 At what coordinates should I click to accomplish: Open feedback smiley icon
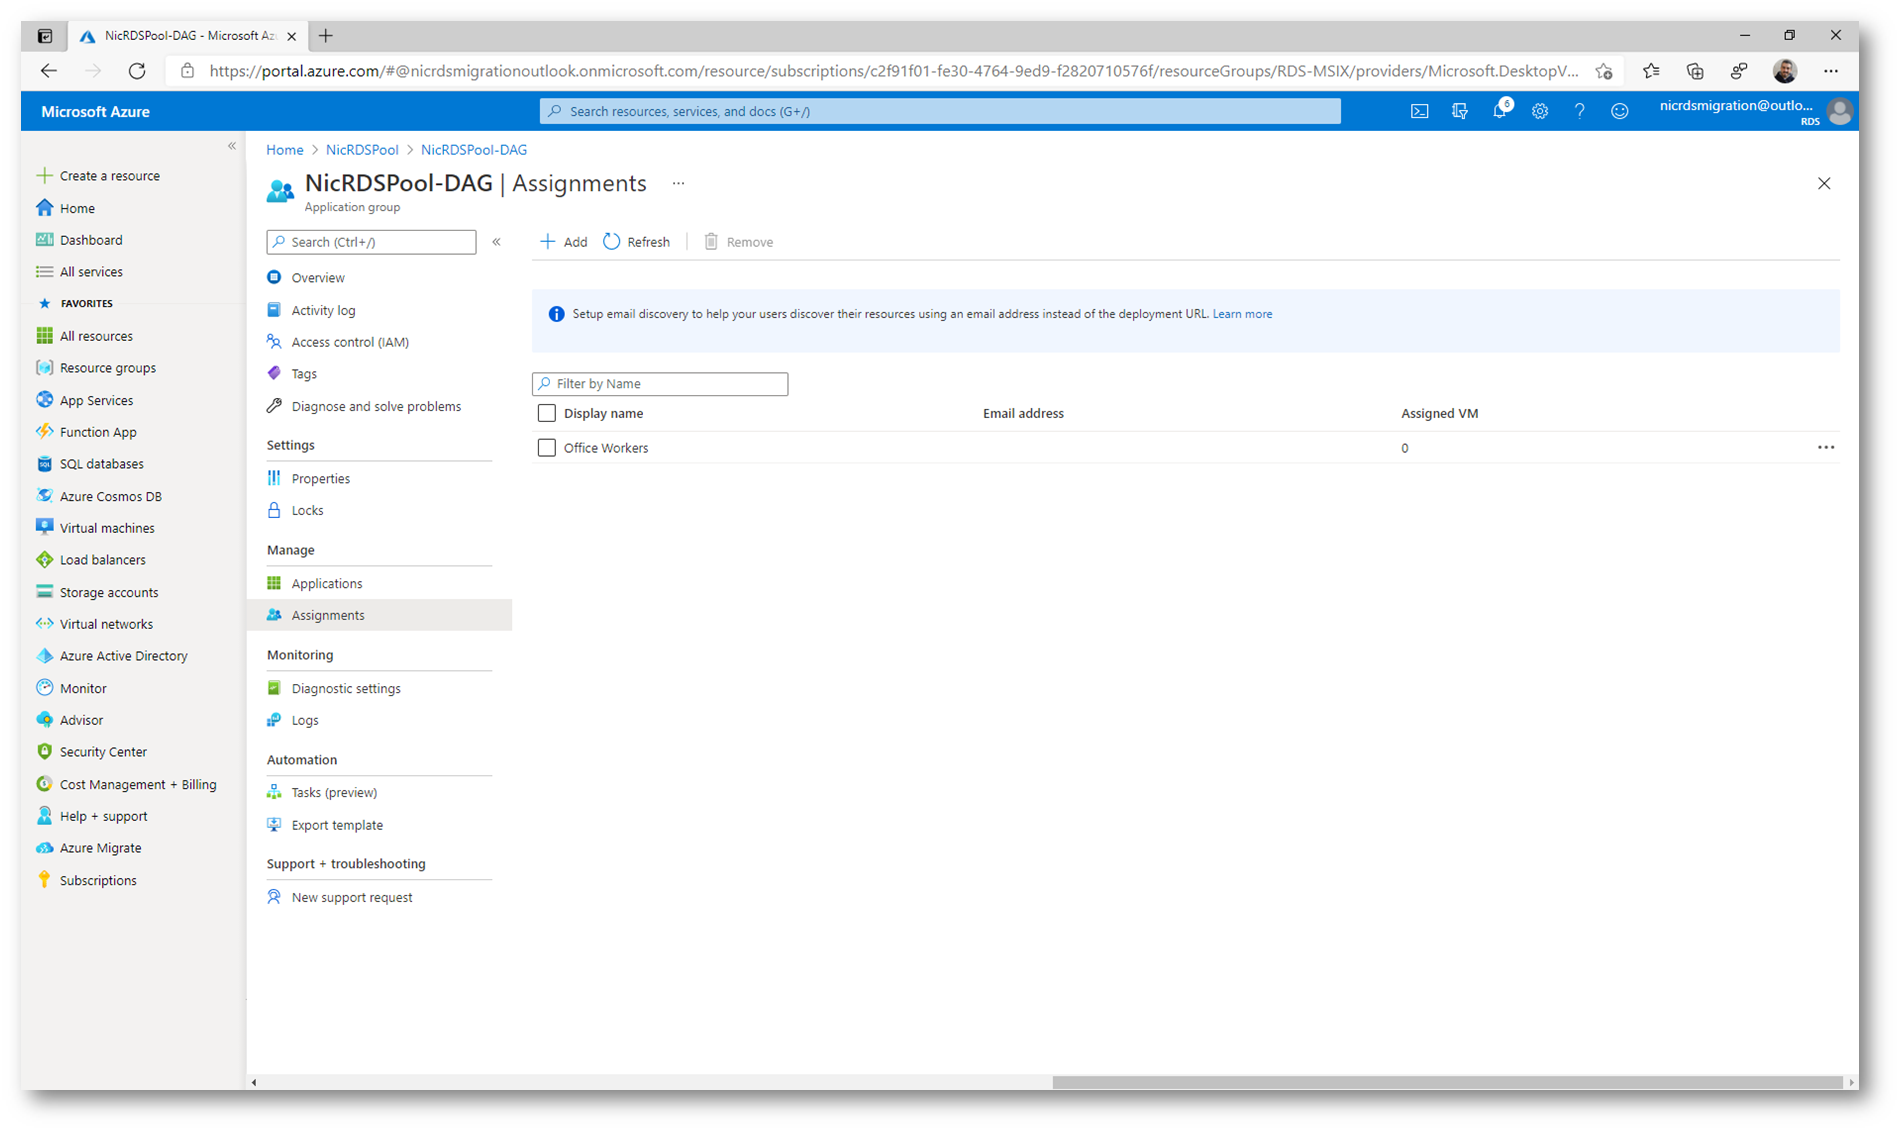[1620, 111]
